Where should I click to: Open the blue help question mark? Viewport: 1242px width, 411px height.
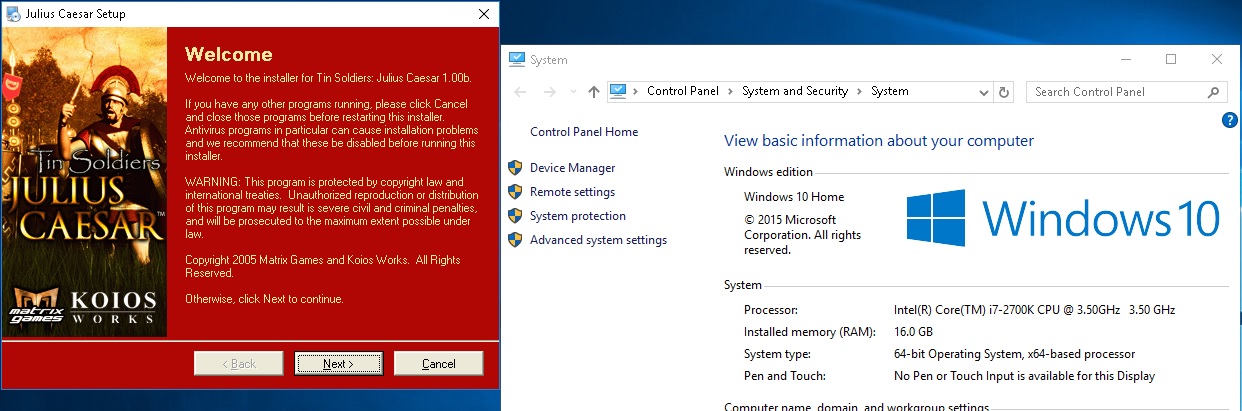[1230, 120]
